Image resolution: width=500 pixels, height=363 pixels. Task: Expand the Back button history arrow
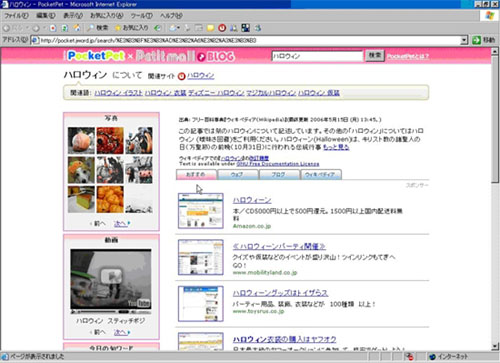pyautogui.click(x=27, y=28)
